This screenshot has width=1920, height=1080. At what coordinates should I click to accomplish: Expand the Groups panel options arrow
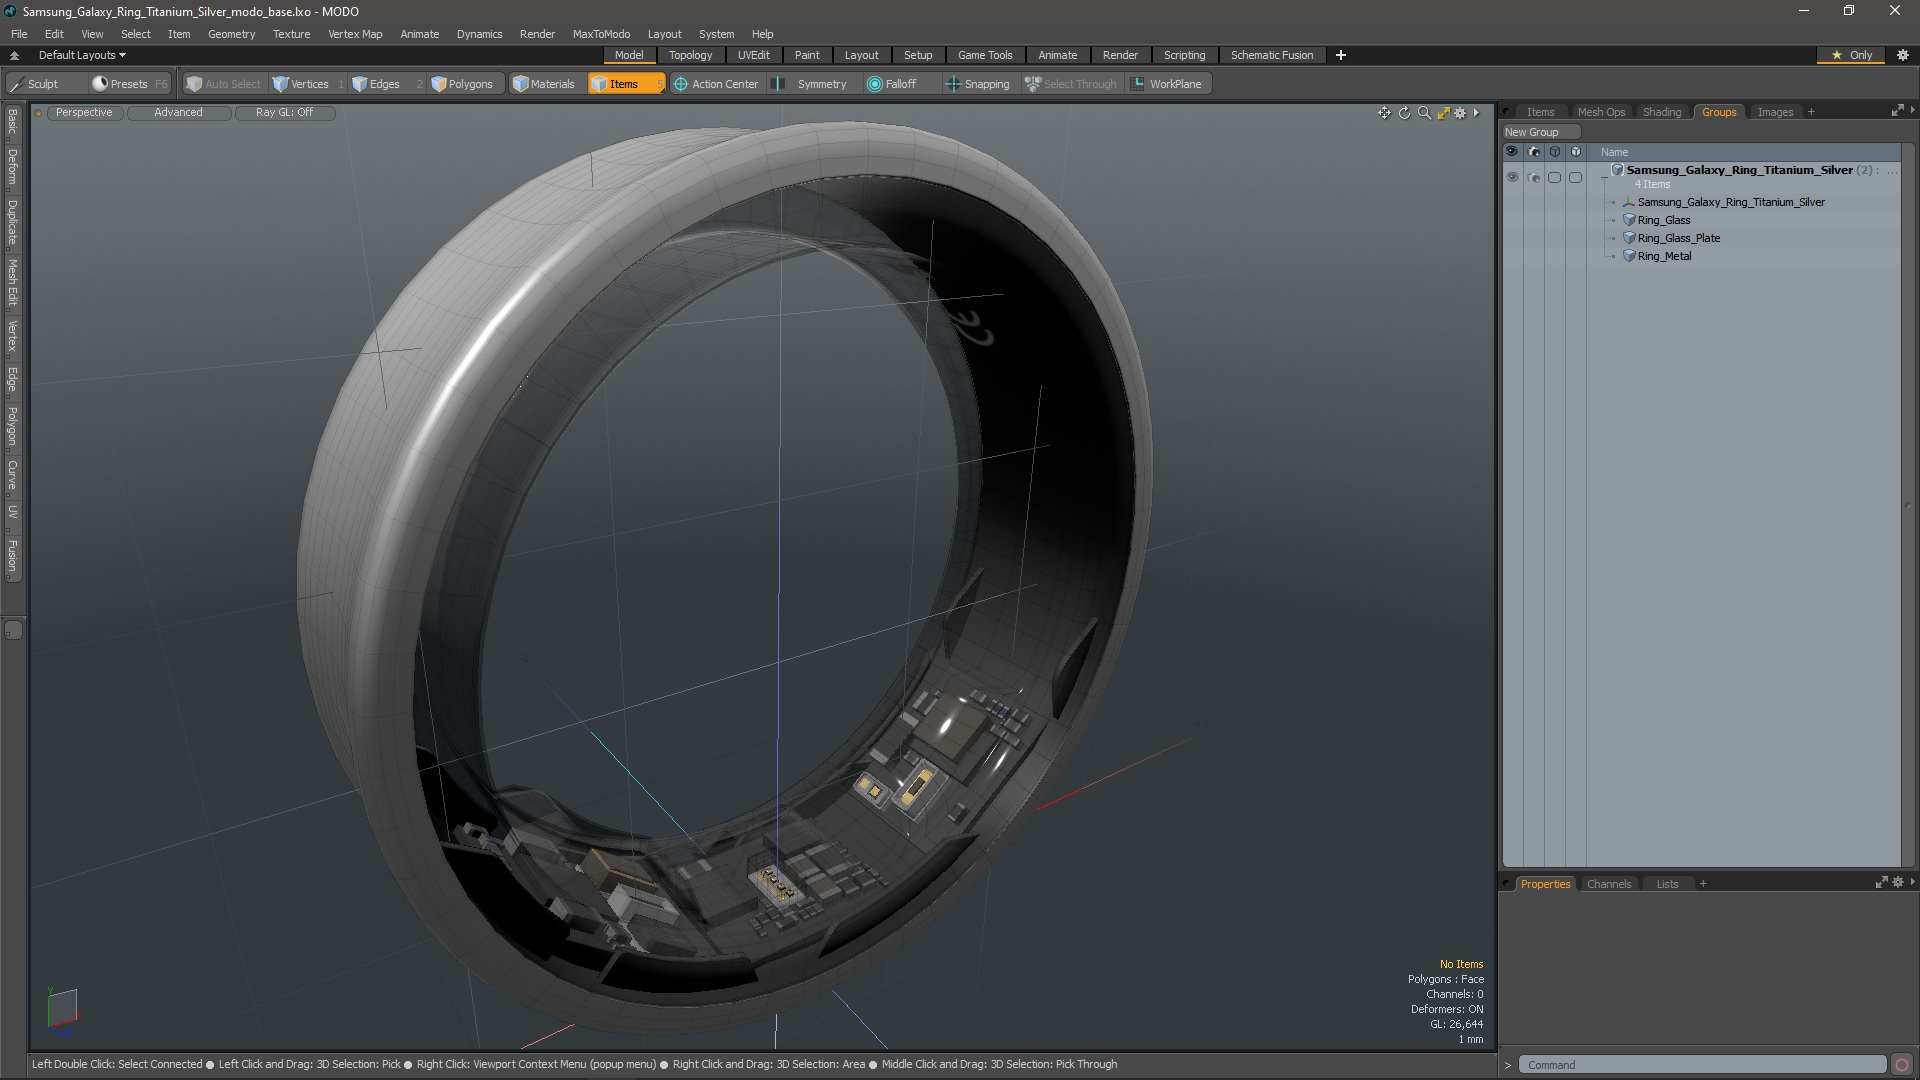[1912, 110]
